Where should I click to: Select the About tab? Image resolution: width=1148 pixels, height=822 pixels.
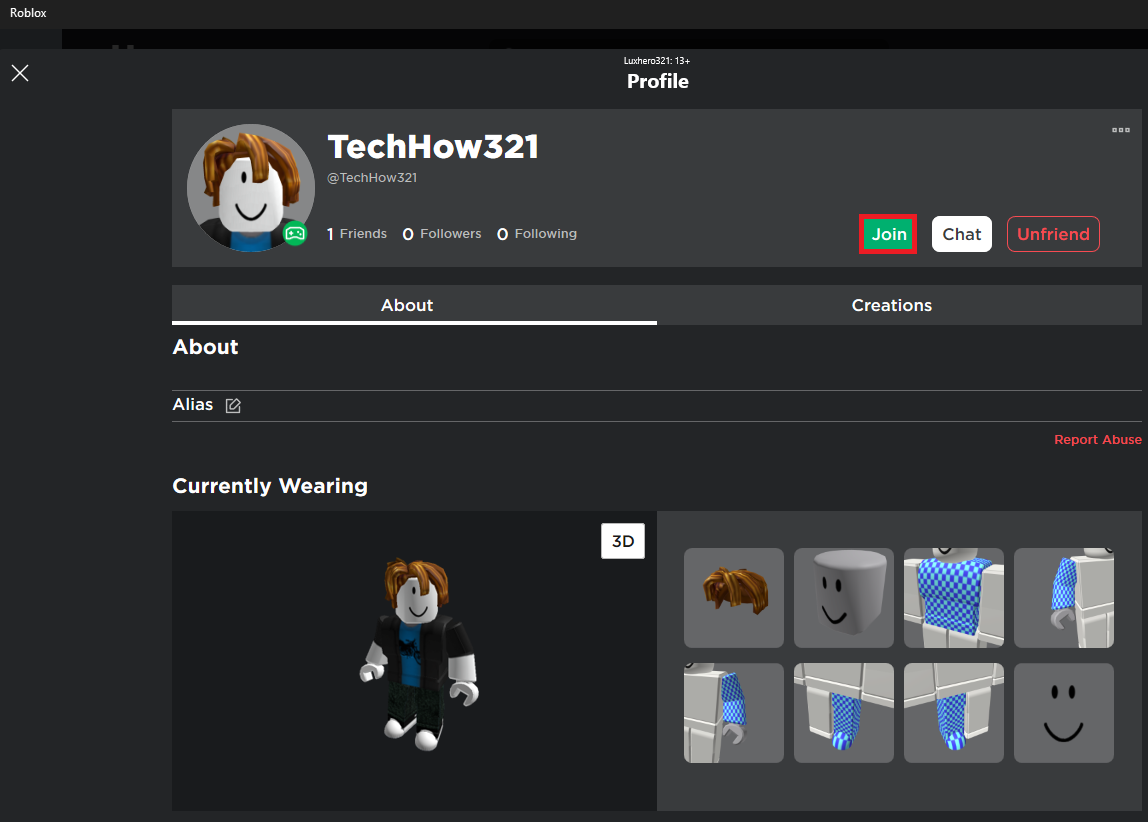coord(406,305)
